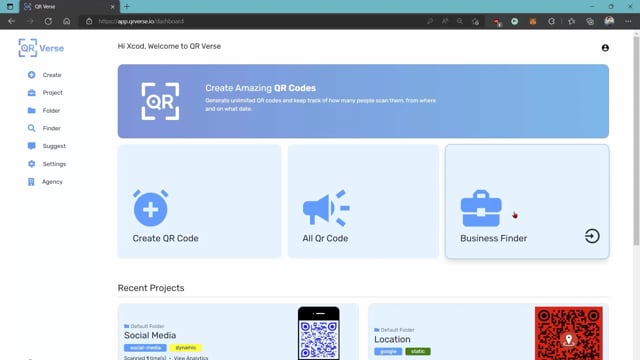Screen dimensions: 640x360
Task: Open the Location project title
Action: 392,340
